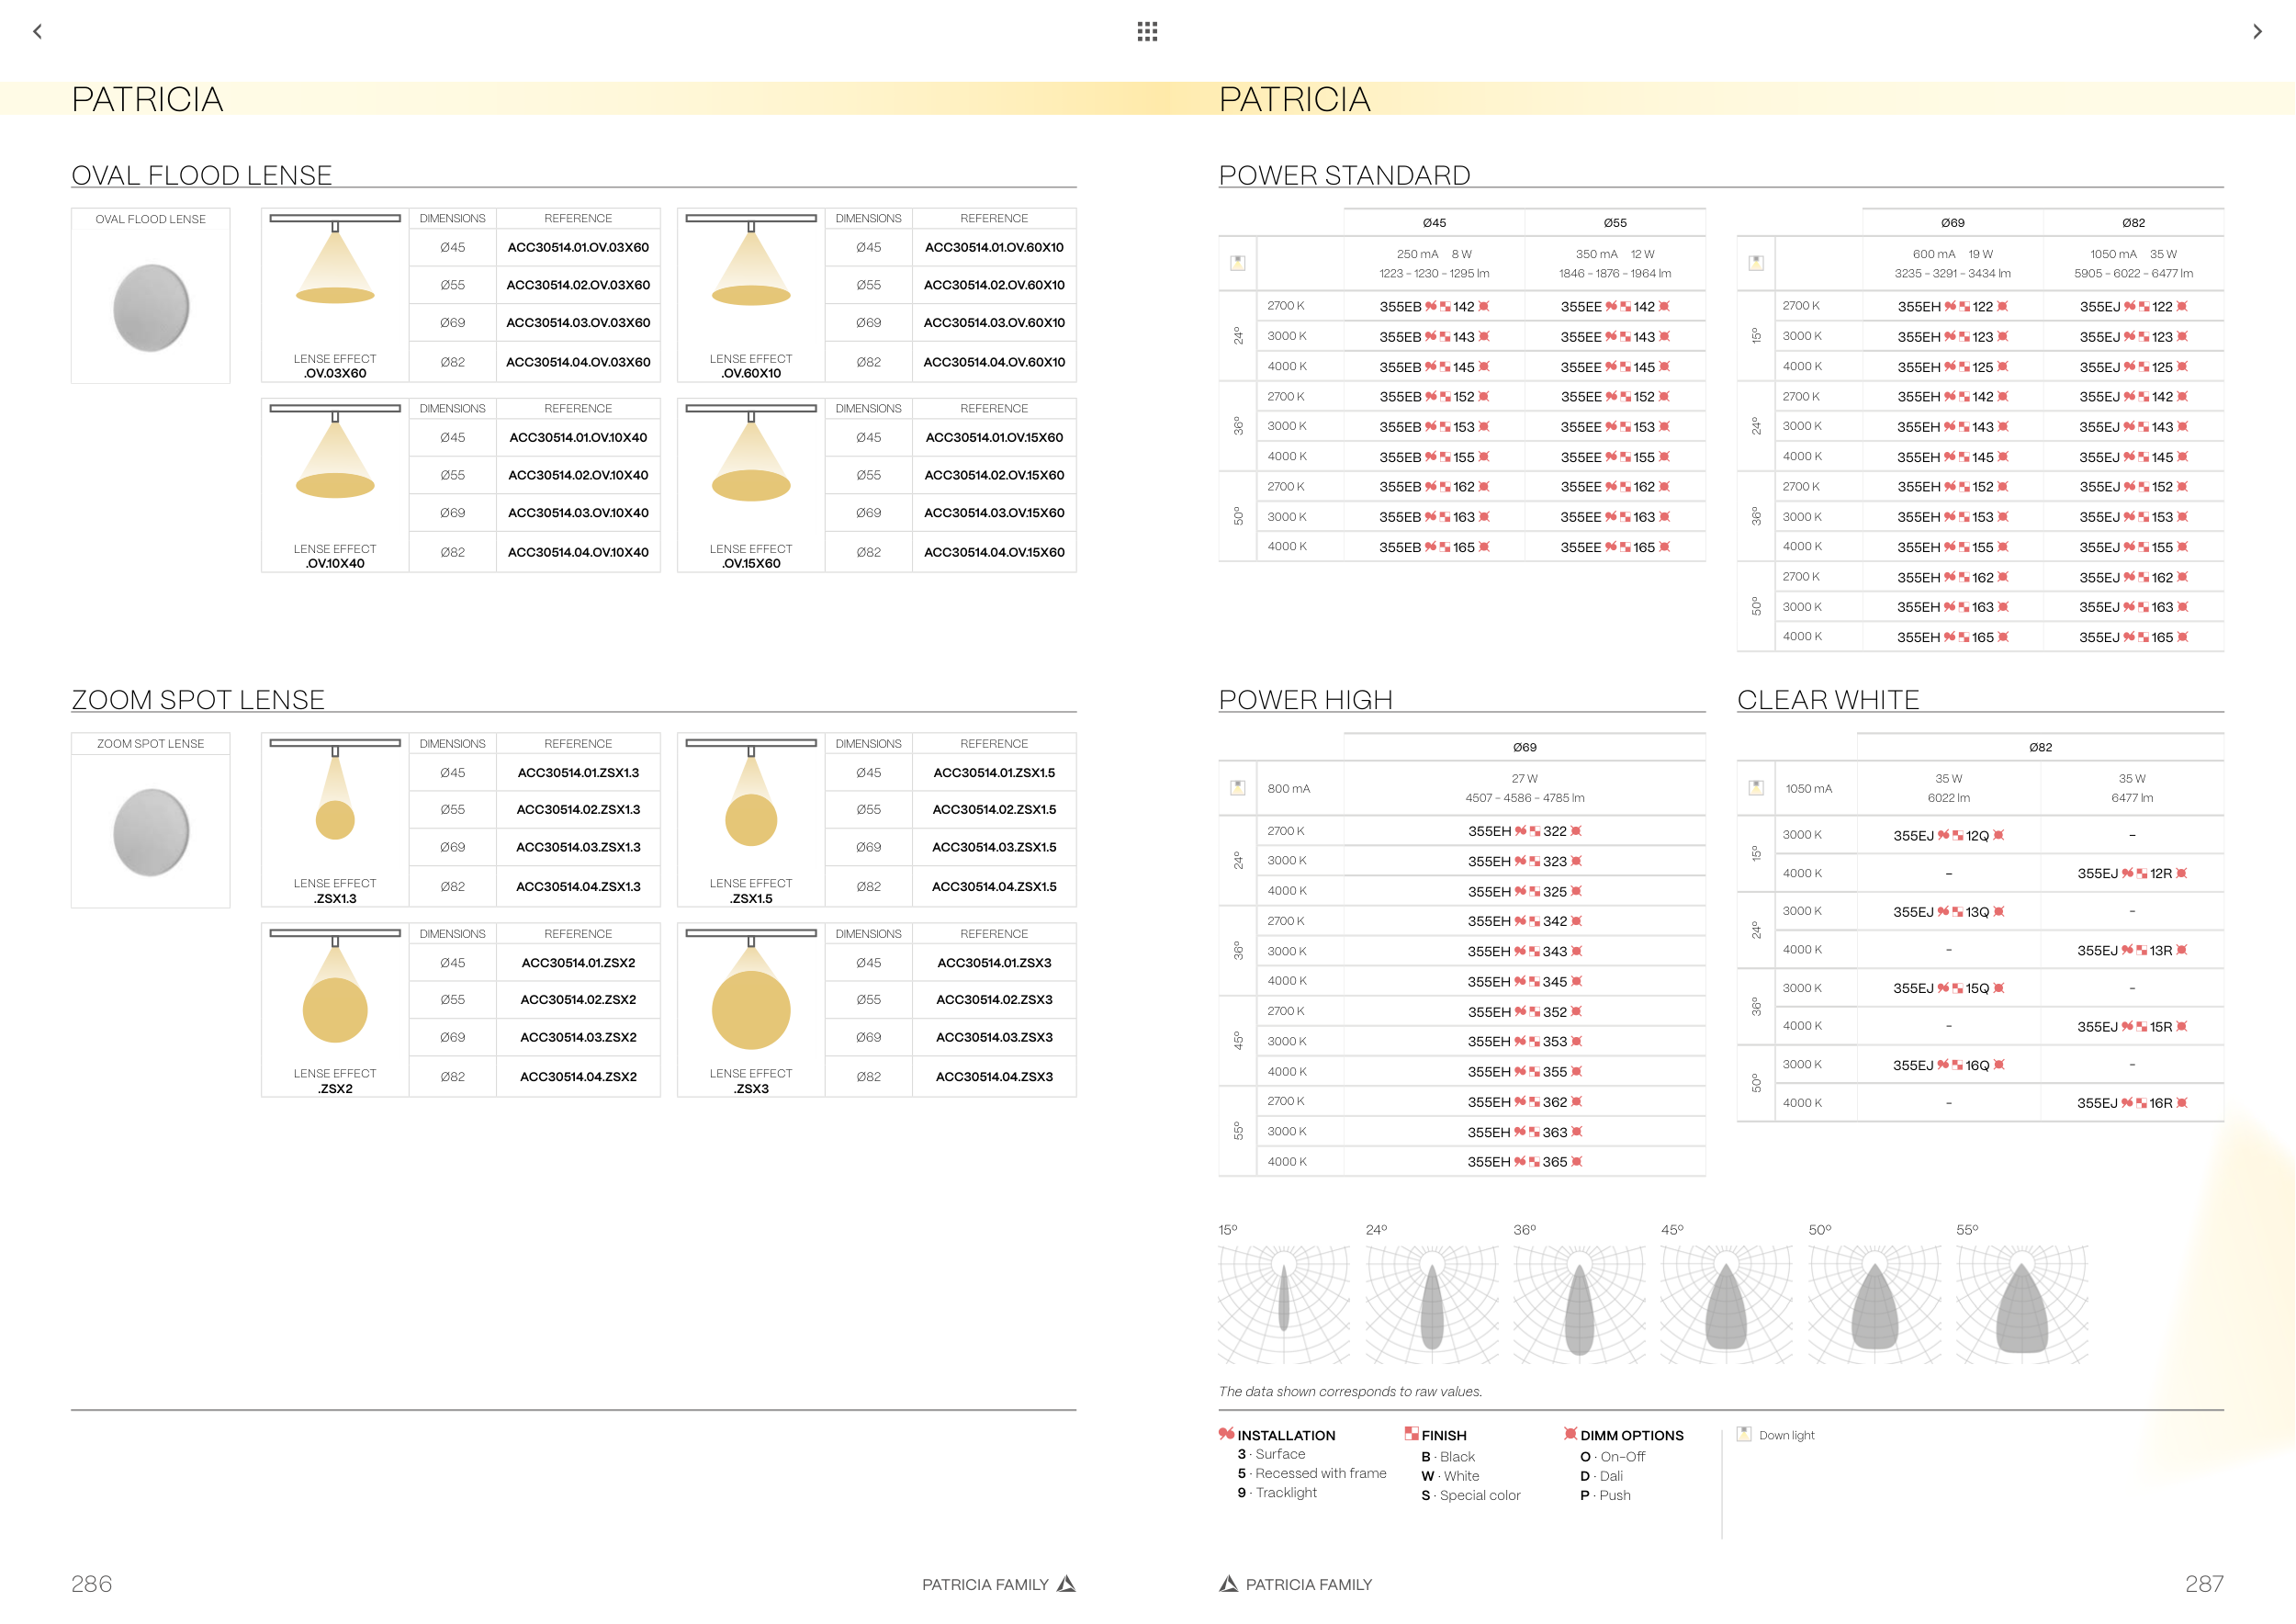Click the POWER STANDARD section heading
Image resolution: width=2296 pixels, height=1624 pixels.
tap(1344, 175)
